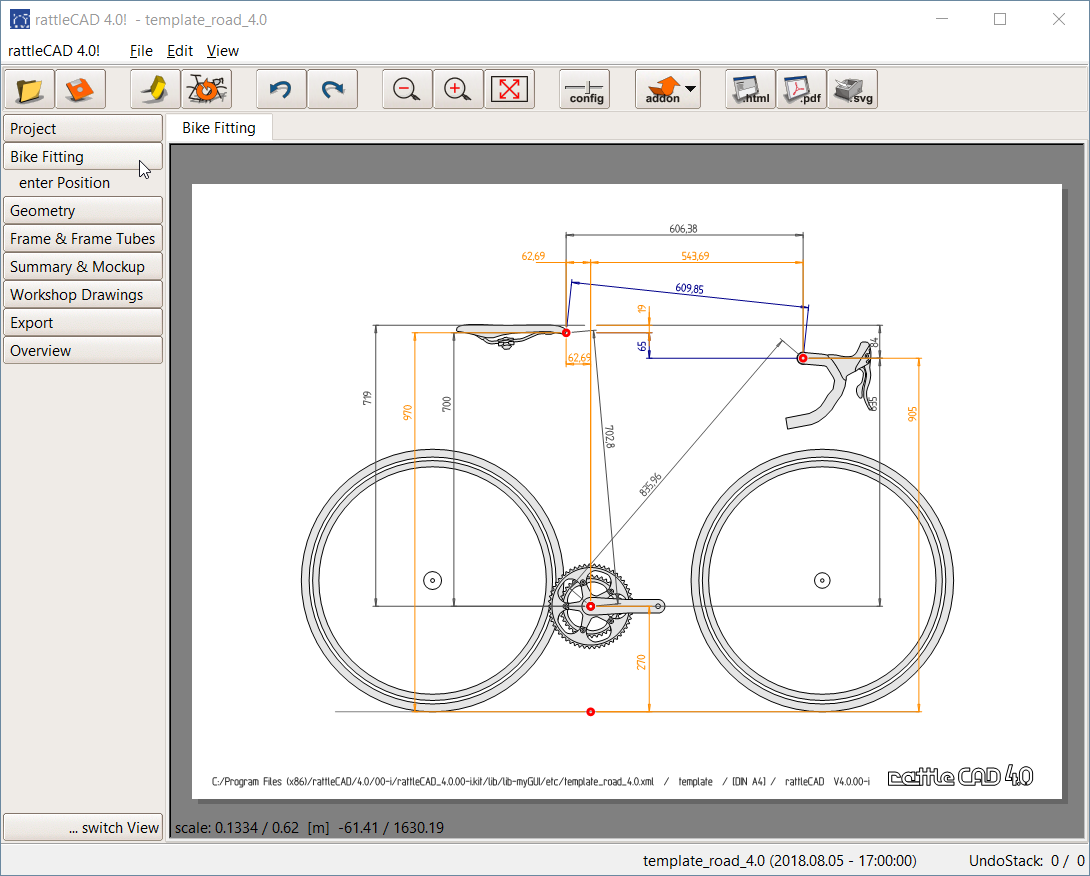The height and width of the screenshot is (876, 1090).
Task: Export drawing as svg
Action: click(x=853, y=89)
